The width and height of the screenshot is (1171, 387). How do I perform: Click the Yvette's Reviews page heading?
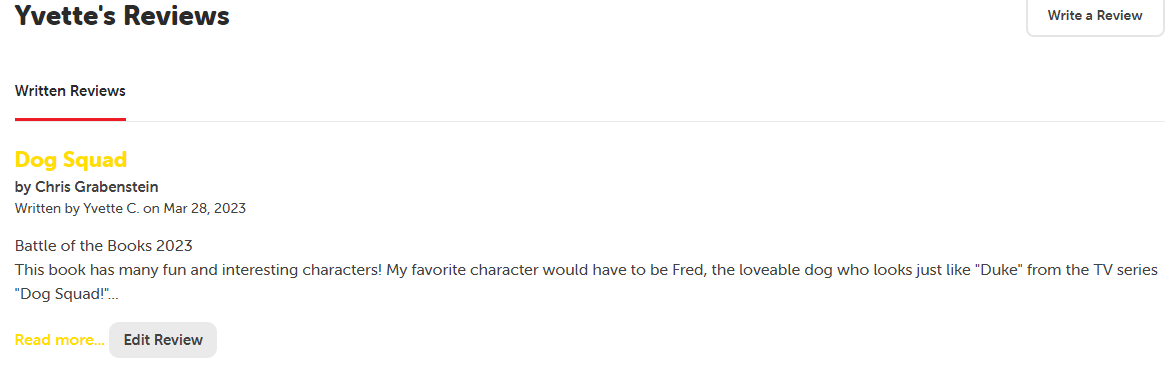coord(122,15)
